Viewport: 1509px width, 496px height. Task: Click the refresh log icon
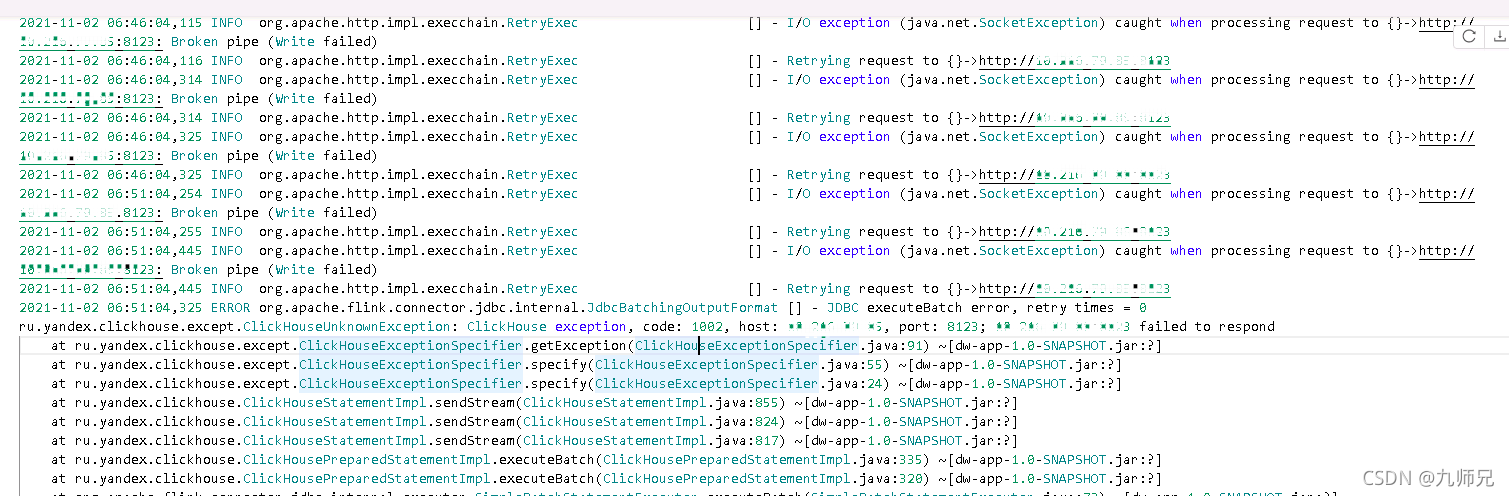[x=1469, y=36]
